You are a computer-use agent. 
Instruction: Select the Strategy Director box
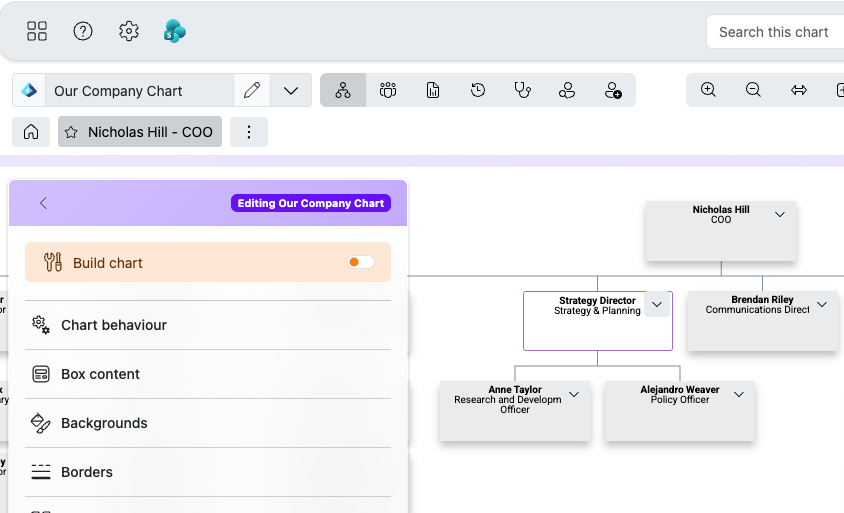[x=597, y=321]
